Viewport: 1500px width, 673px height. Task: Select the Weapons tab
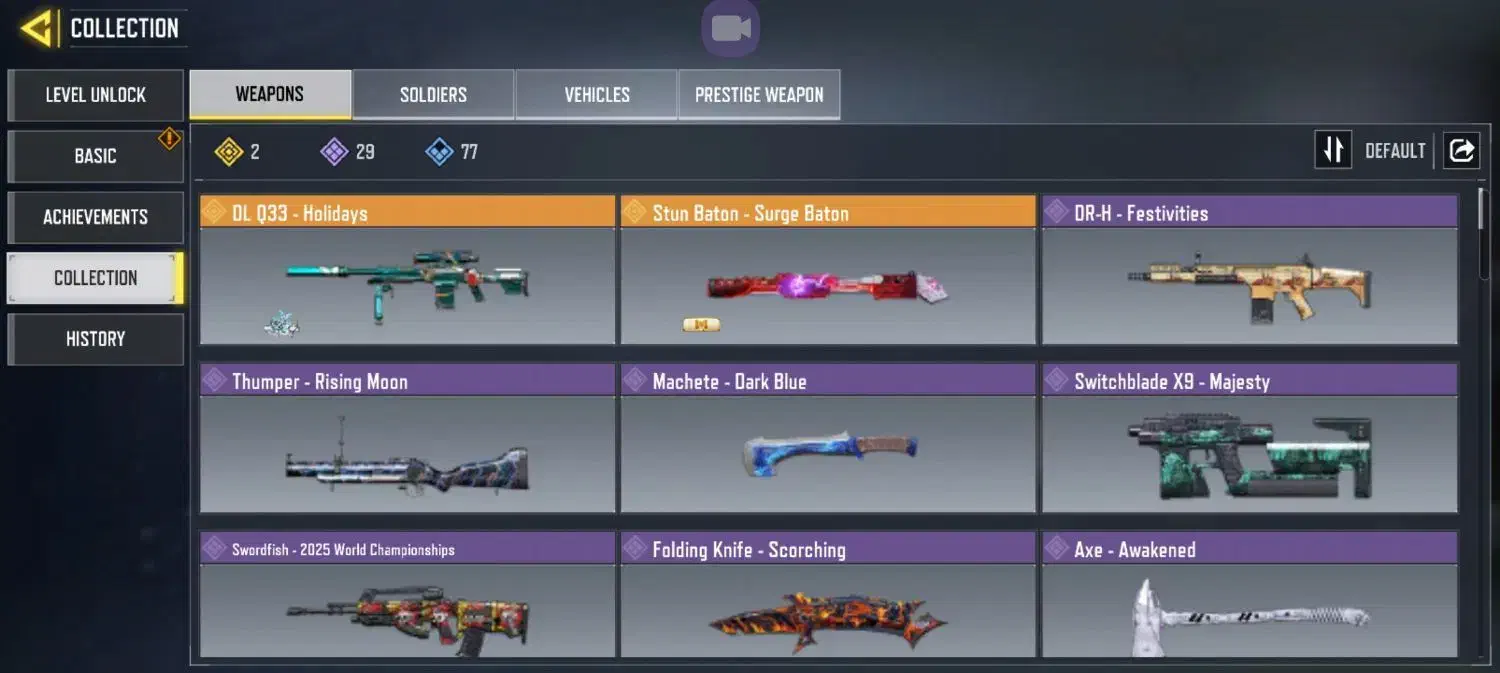click(270, 95)
